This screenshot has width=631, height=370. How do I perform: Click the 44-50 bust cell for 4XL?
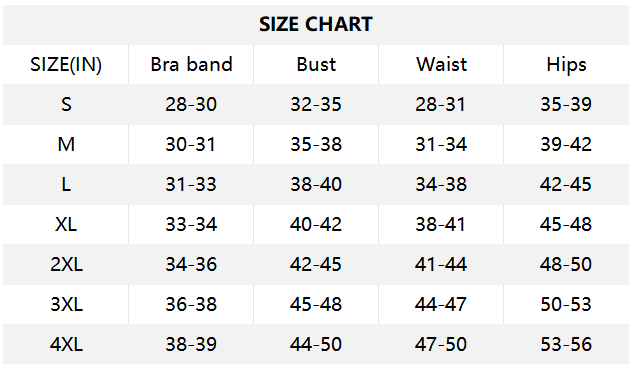coord(316,344)
